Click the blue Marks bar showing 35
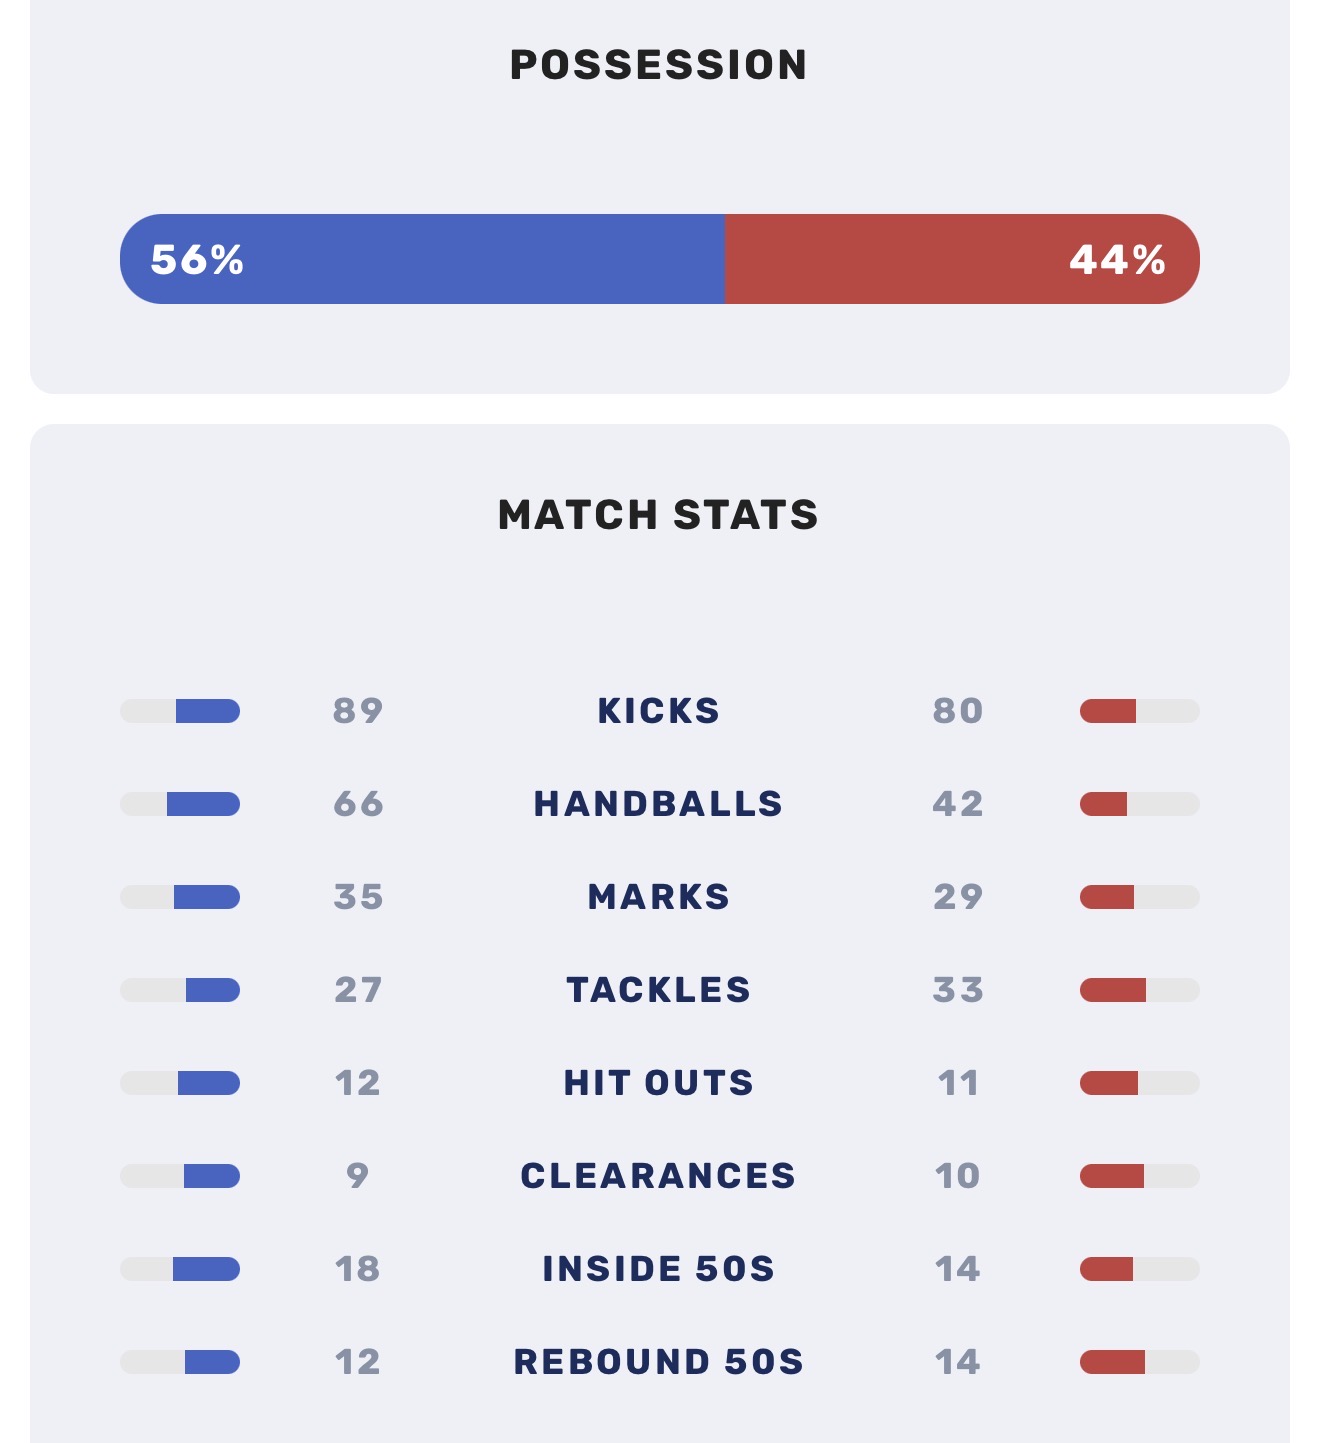 point(180,897)
